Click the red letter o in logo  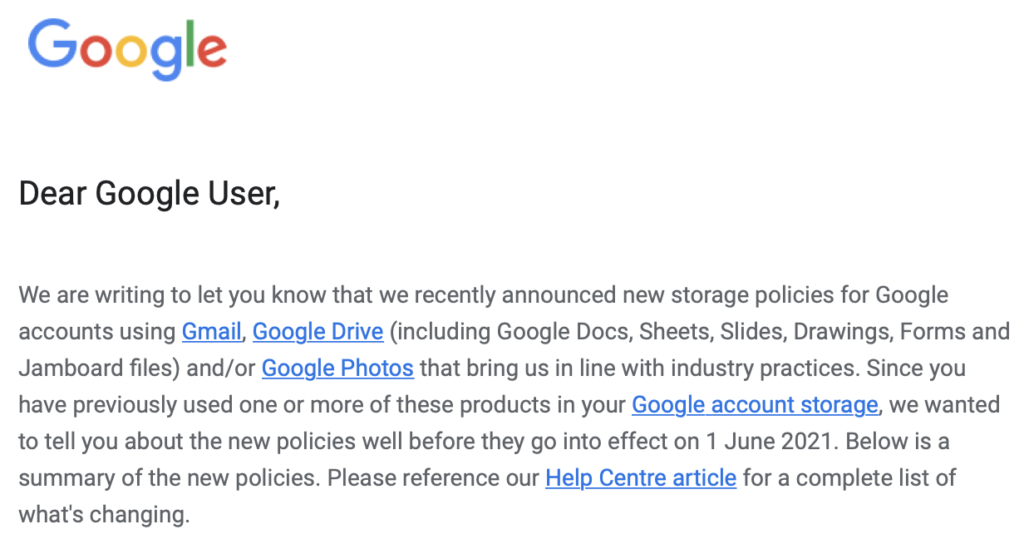click(x=97, y=51)
